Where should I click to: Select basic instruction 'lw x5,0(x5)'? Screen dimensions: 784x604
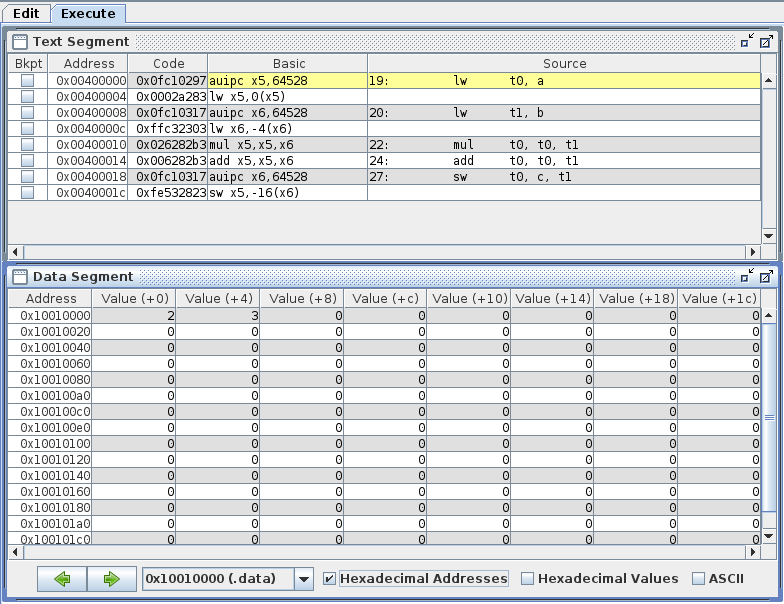point(288,96)
